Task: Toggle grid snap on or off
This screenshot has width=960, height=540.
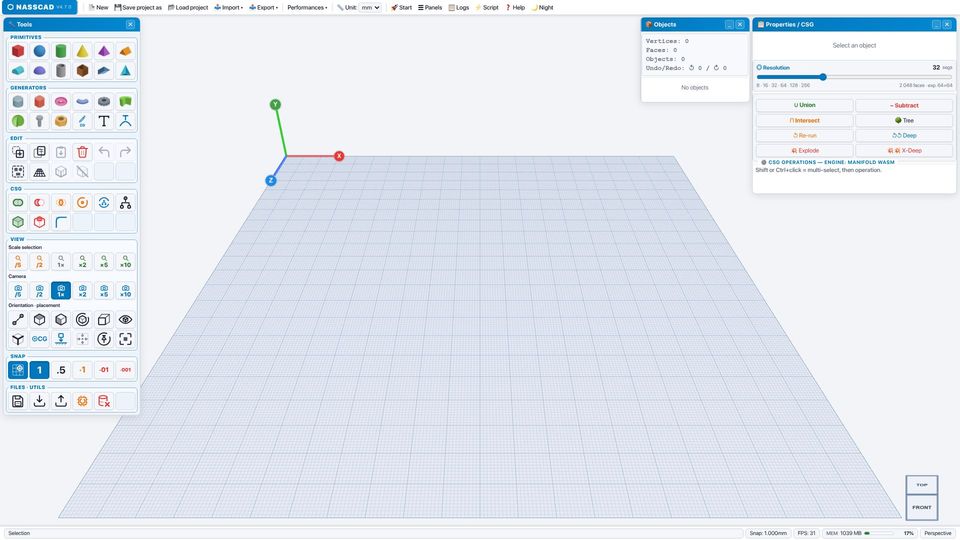Action: click(x=18, y=370)
